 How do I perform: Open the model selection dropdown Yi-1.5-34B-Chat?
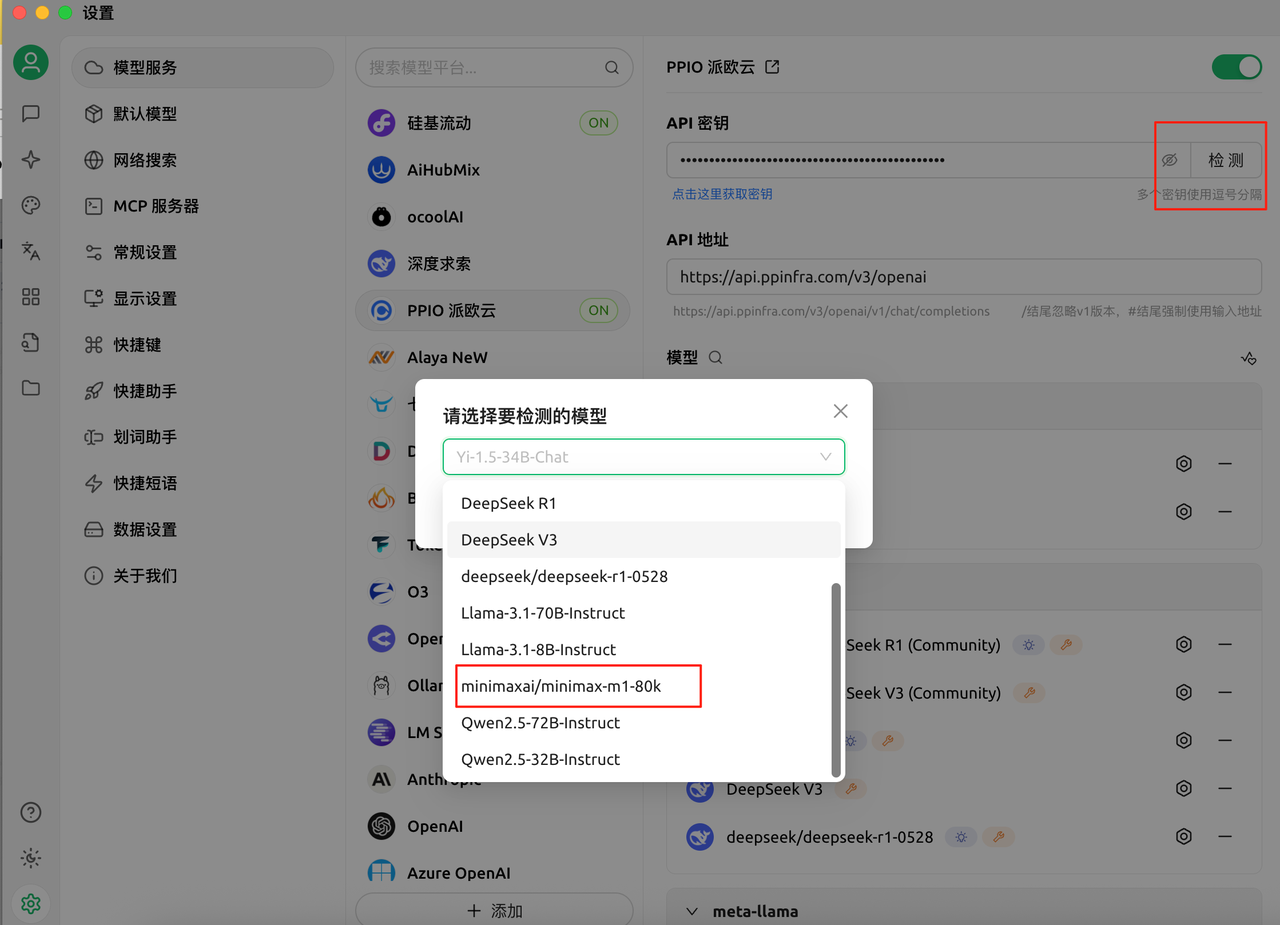[644, 457]
